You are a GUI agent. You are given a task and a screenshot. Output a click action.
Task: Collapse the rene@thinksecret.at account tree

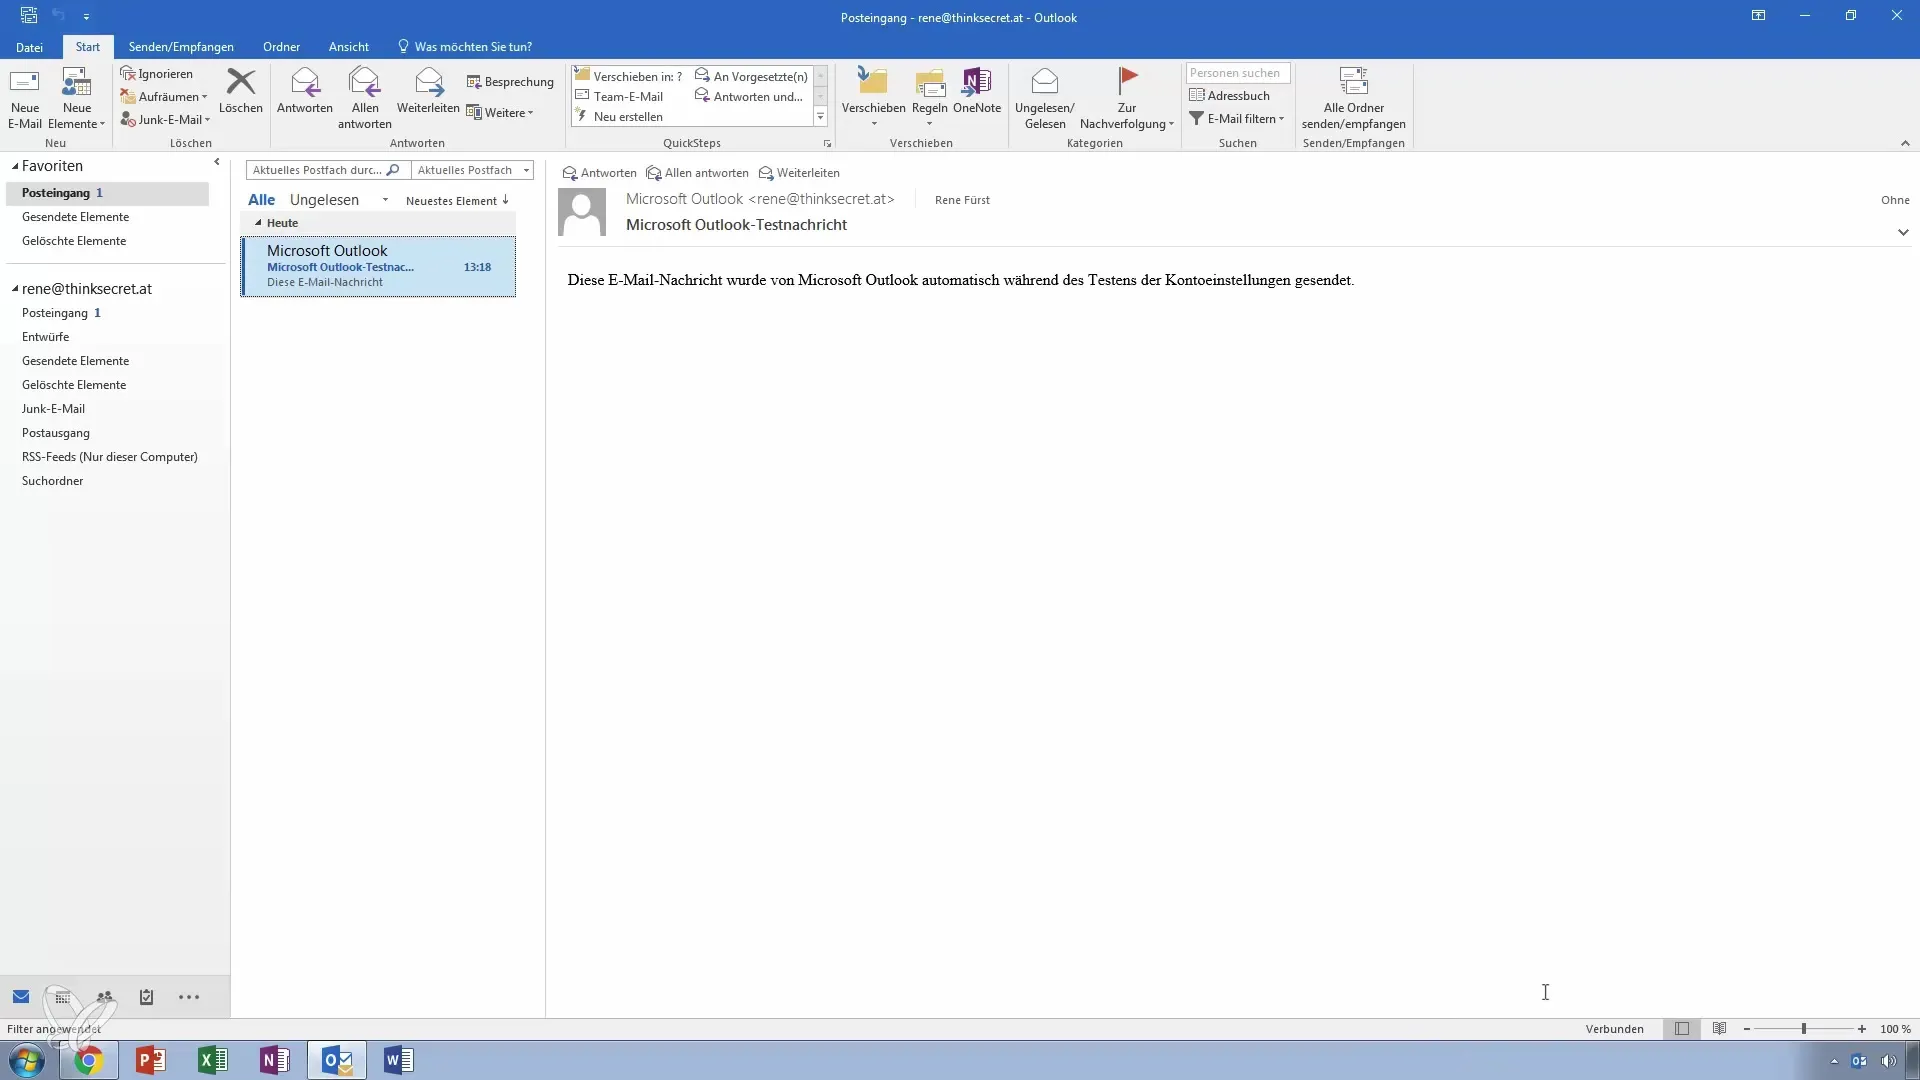click(x=15, y=289)
